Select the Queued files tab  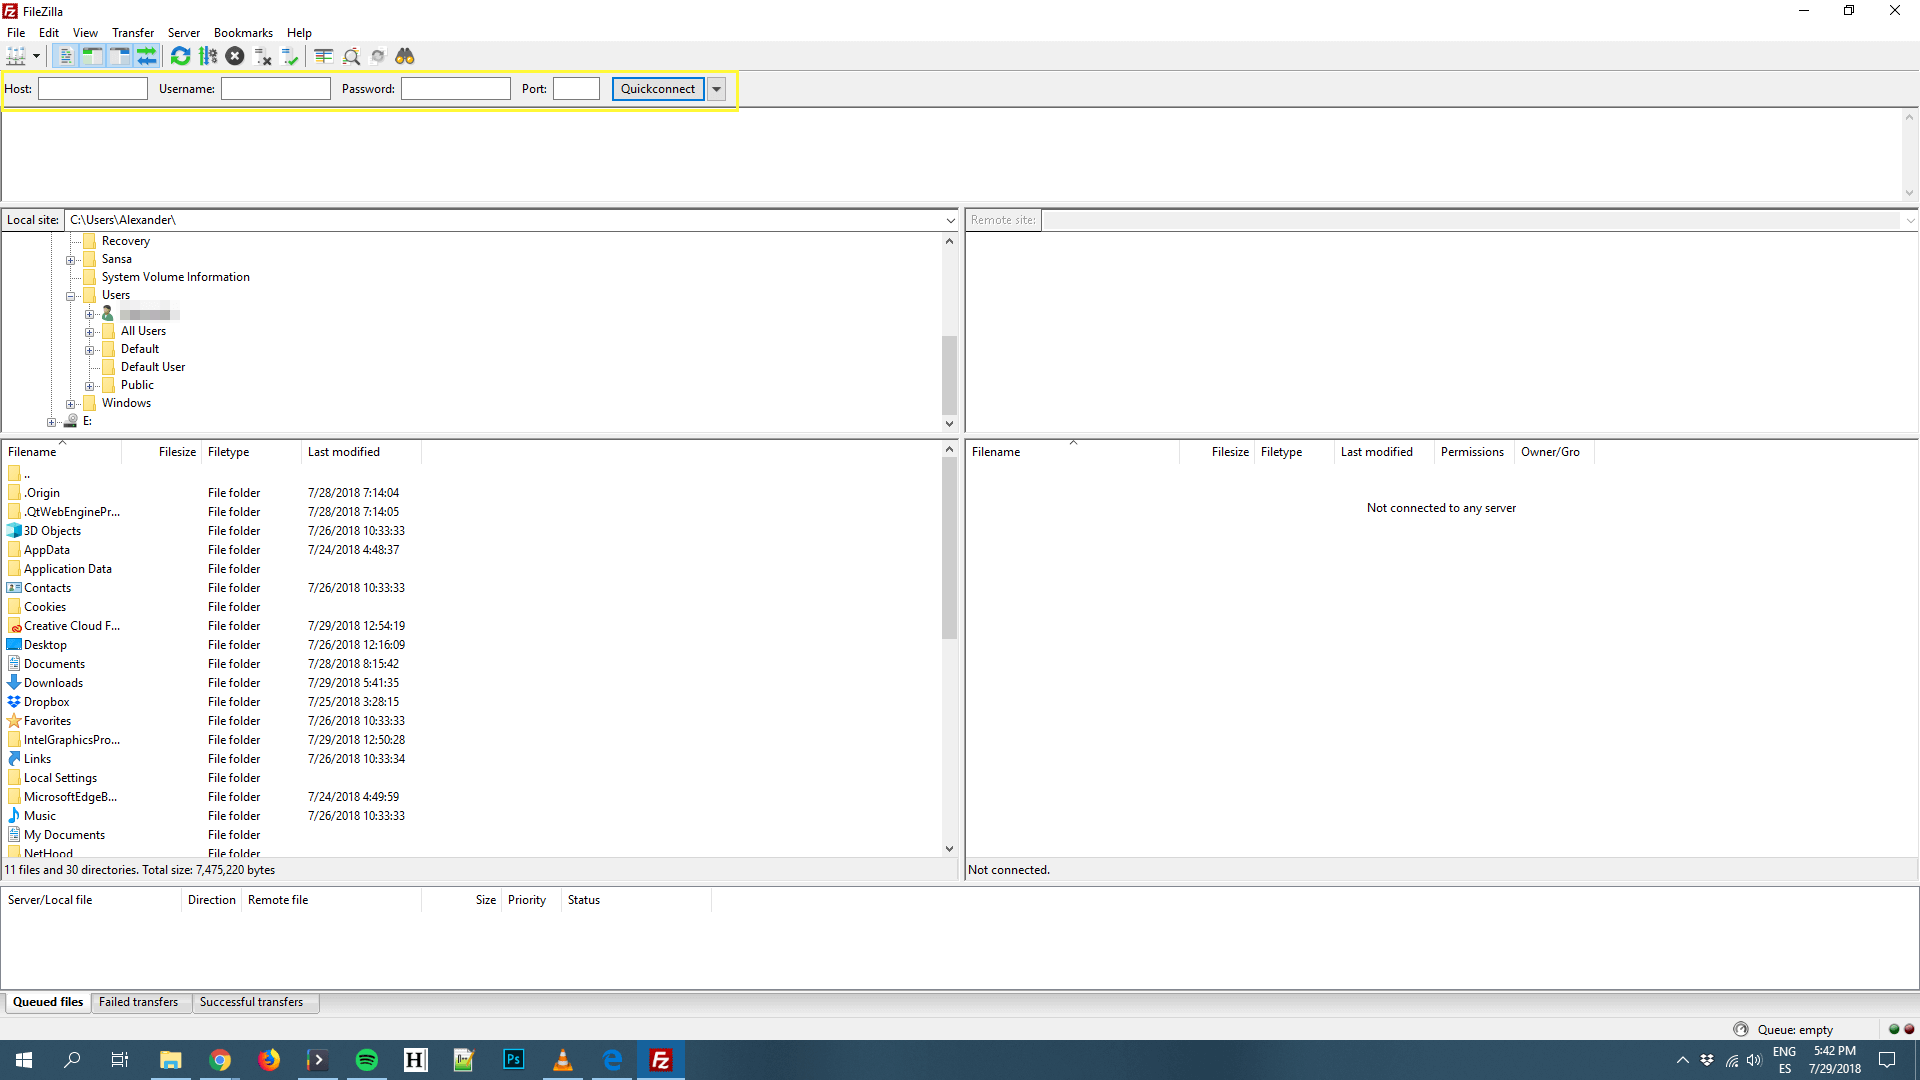click(47, 1002)
